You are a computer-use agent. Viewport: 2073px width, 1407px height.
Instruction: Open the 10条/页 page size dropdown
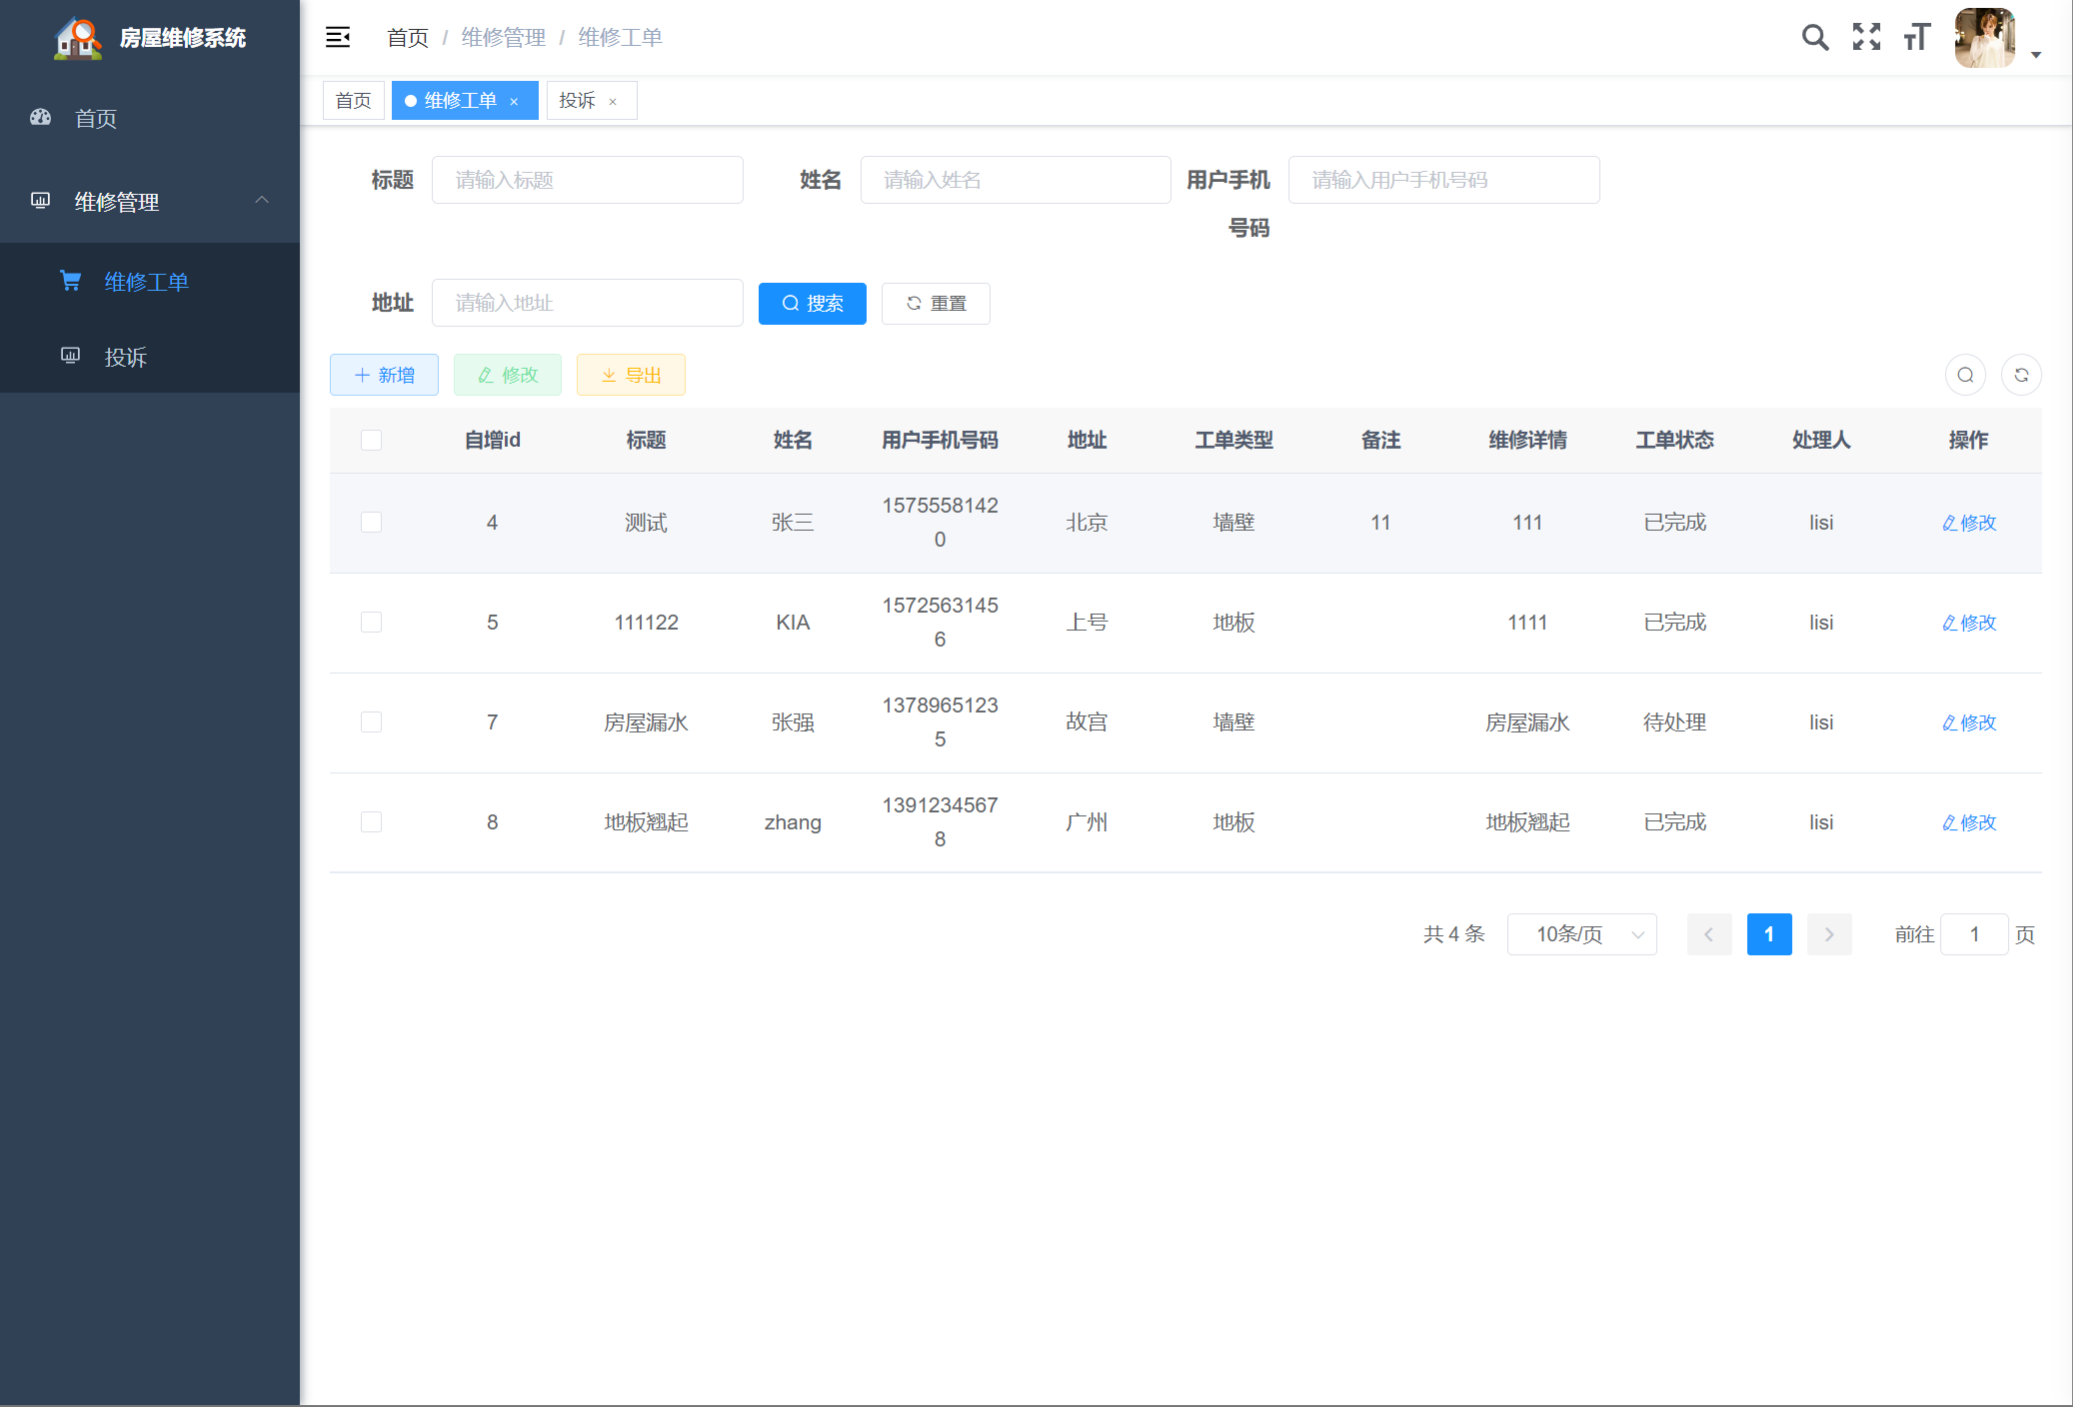point(1581,934)
